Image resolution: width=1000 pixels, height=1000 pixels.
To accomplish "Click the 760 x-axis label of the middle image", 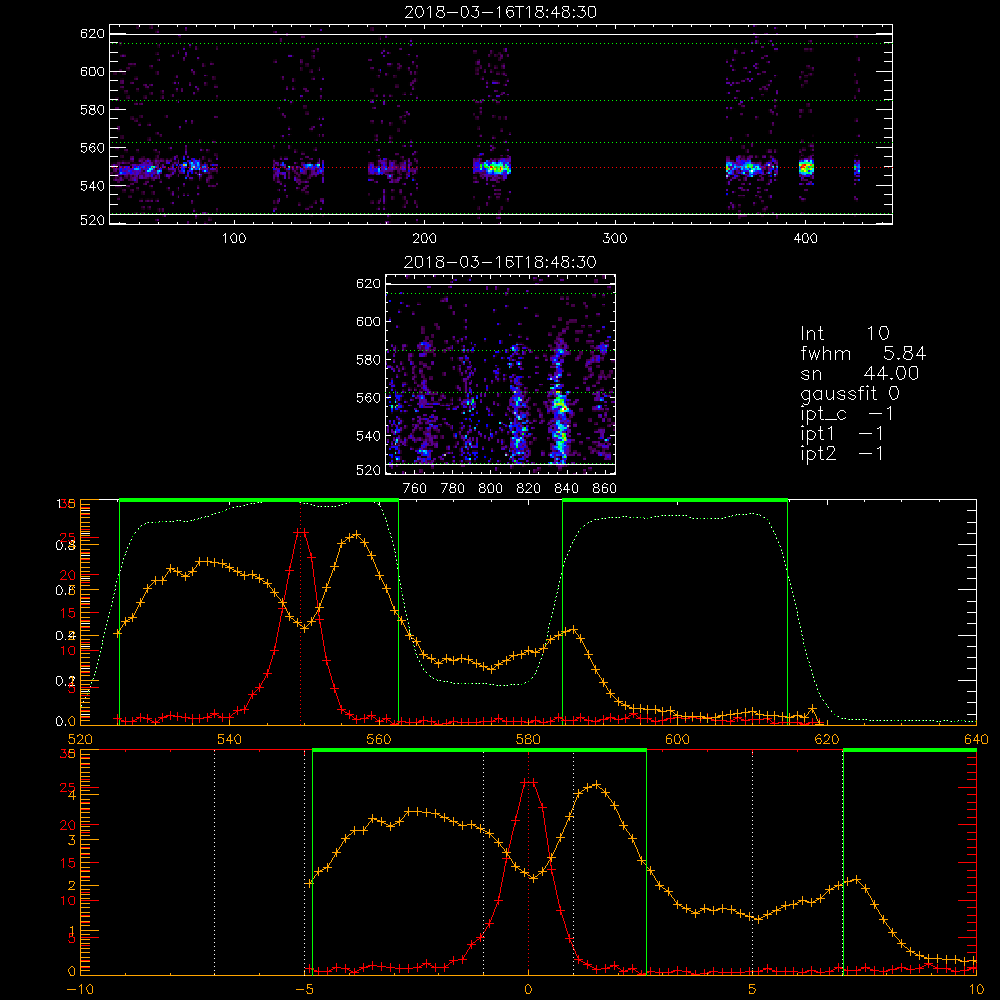I will [415, 489].
